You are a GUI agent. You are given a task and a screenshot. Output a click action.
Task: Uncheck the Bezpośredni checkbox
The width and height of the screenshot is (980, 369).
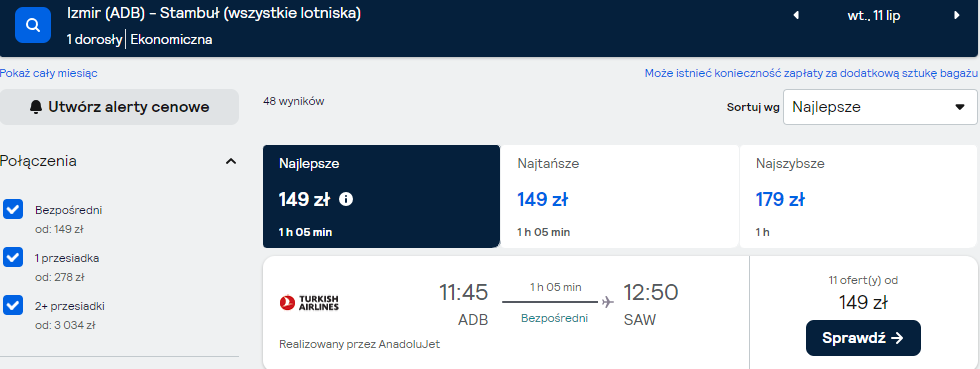(13, 210)
